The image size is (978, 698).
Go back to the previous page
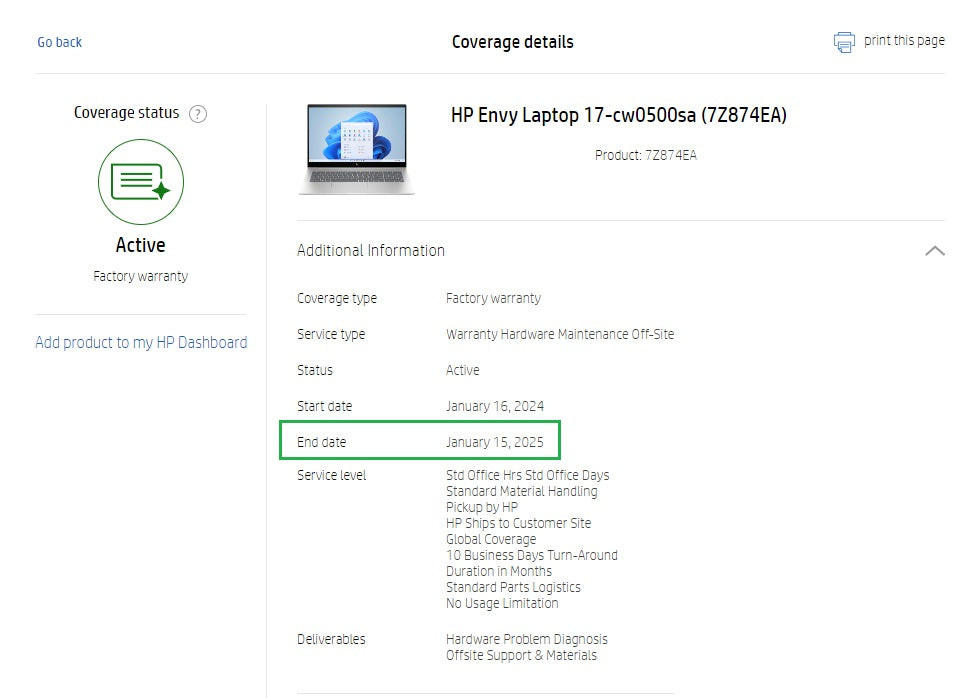coord(60,42)
